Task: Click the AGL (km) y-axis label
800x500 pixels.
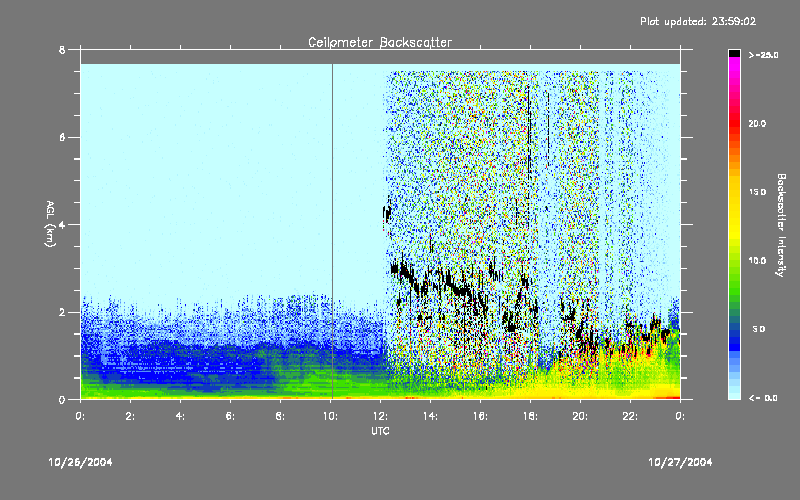Action: [50, 223]
